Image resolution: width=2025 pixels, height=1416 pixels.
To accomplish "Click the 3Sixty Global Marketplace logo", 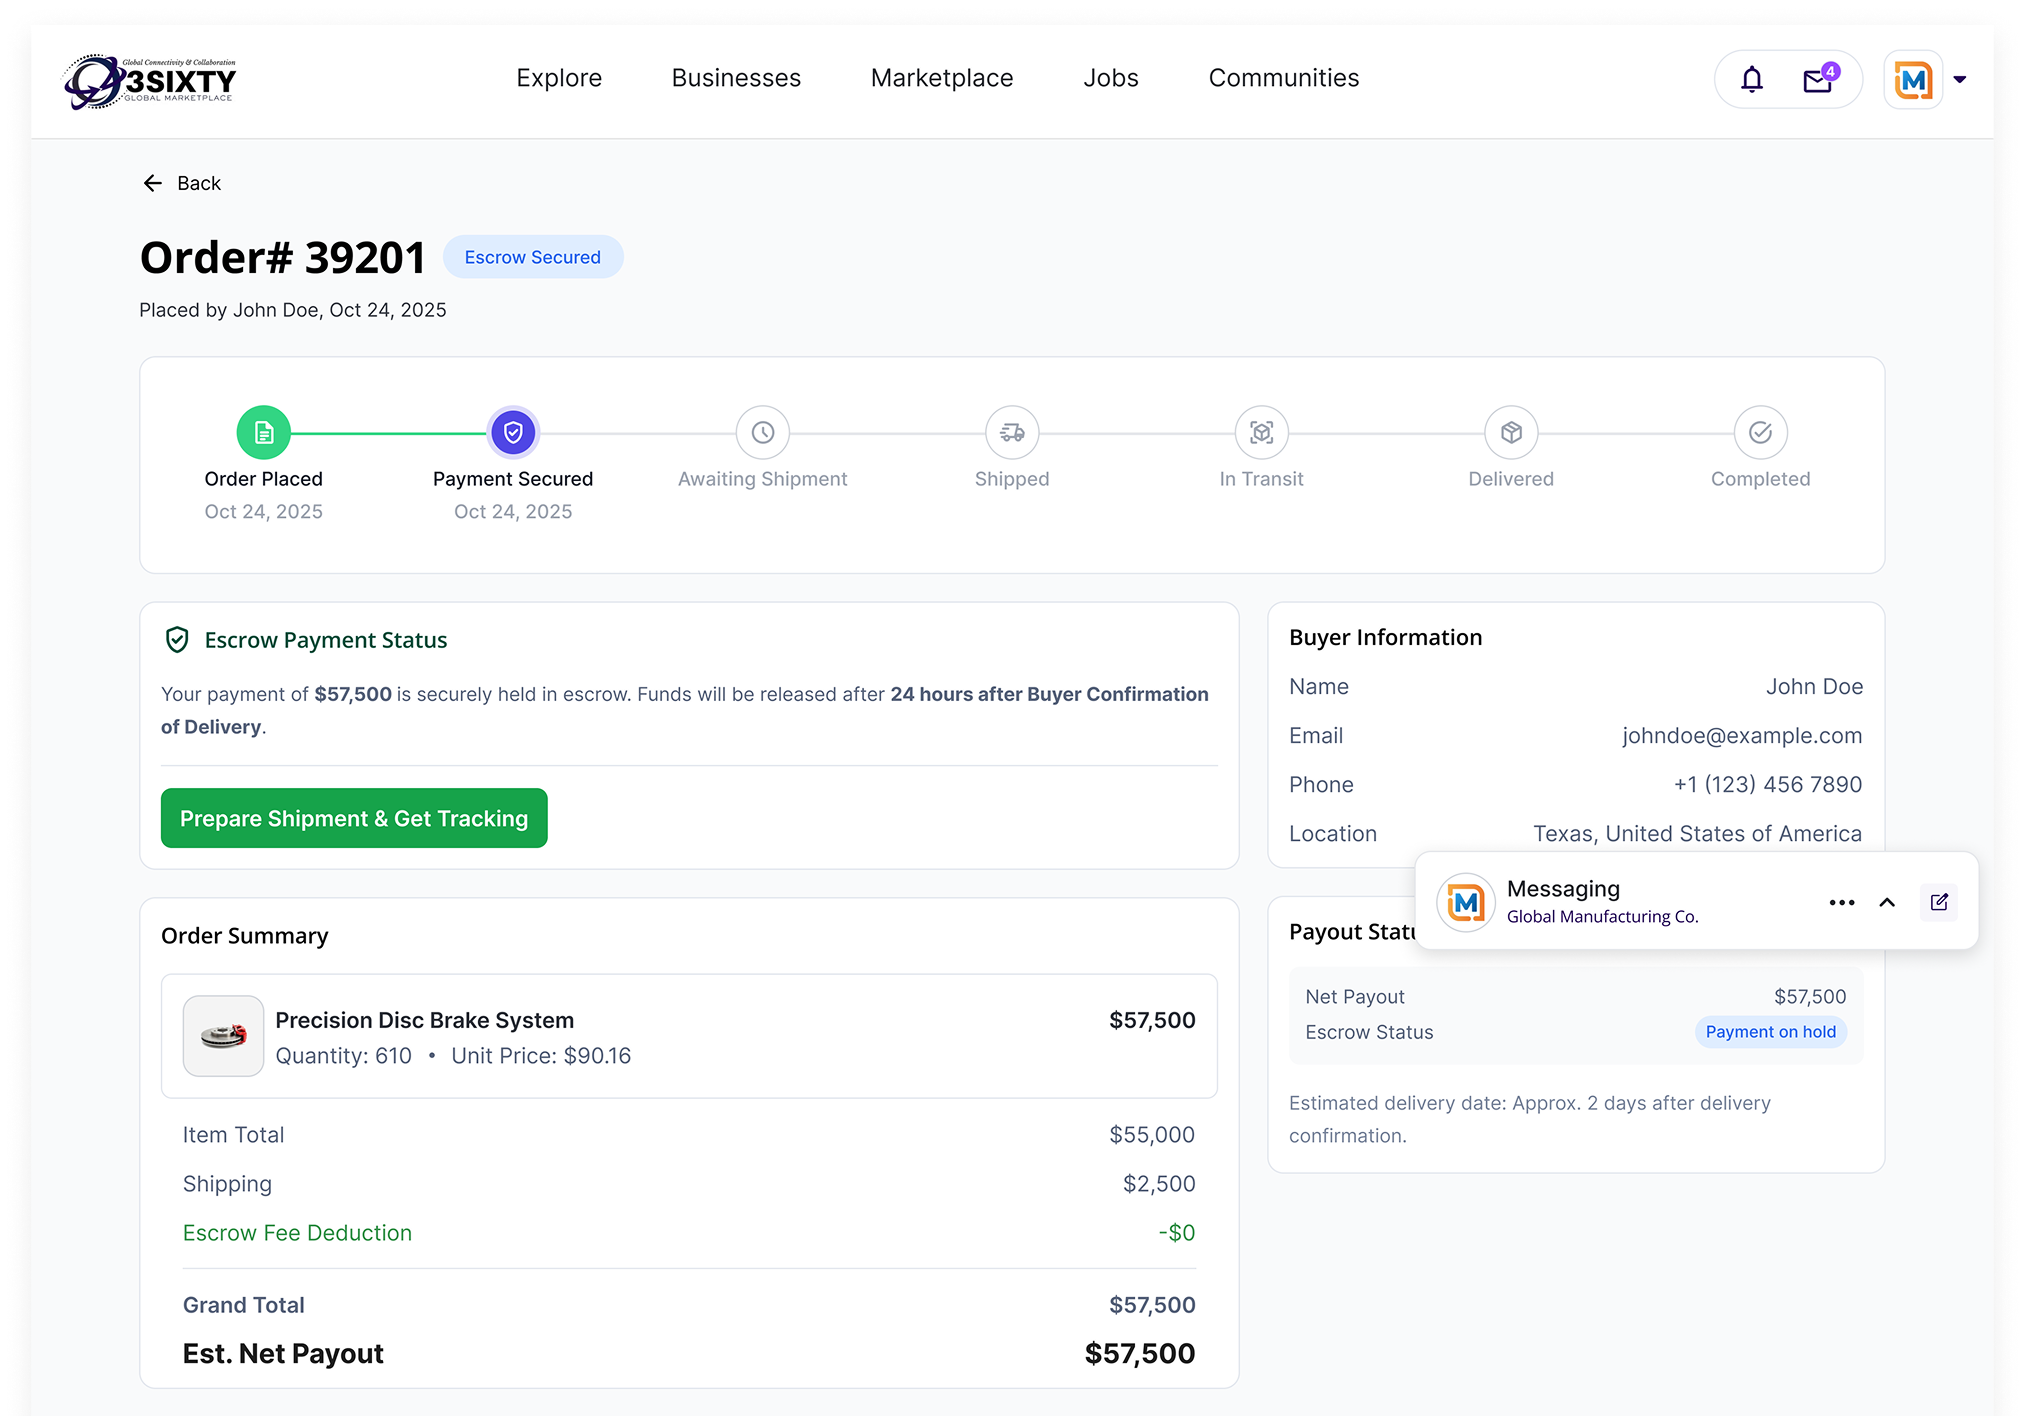I will [150, 81].
